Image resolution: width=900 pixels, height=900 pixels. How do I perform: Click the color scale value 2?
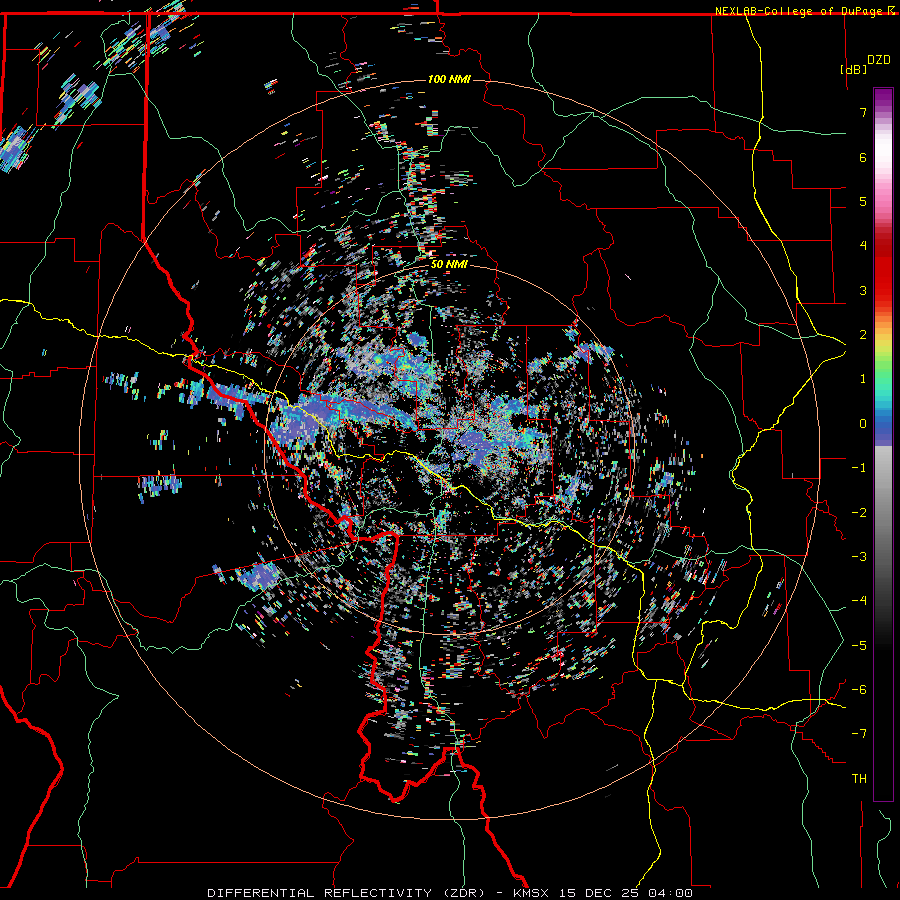(x=863, y=335)
